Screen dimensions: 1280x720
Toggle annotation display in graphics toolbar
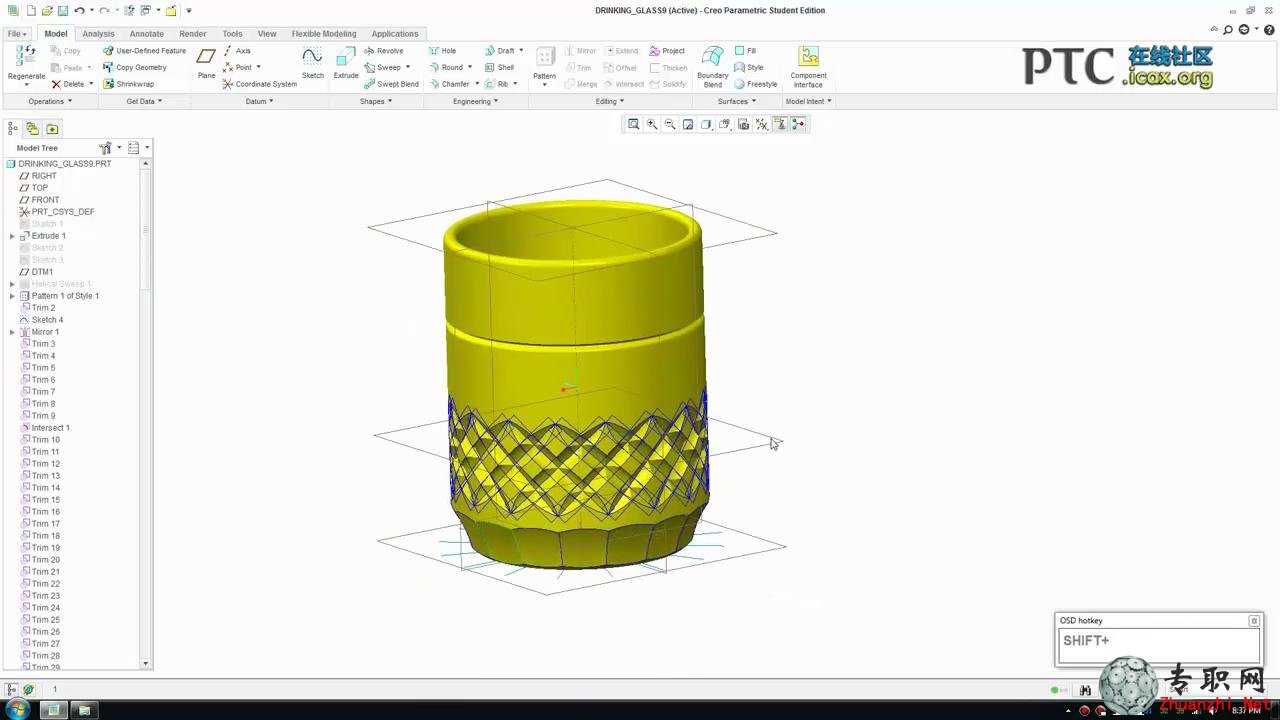click(780, 124)
